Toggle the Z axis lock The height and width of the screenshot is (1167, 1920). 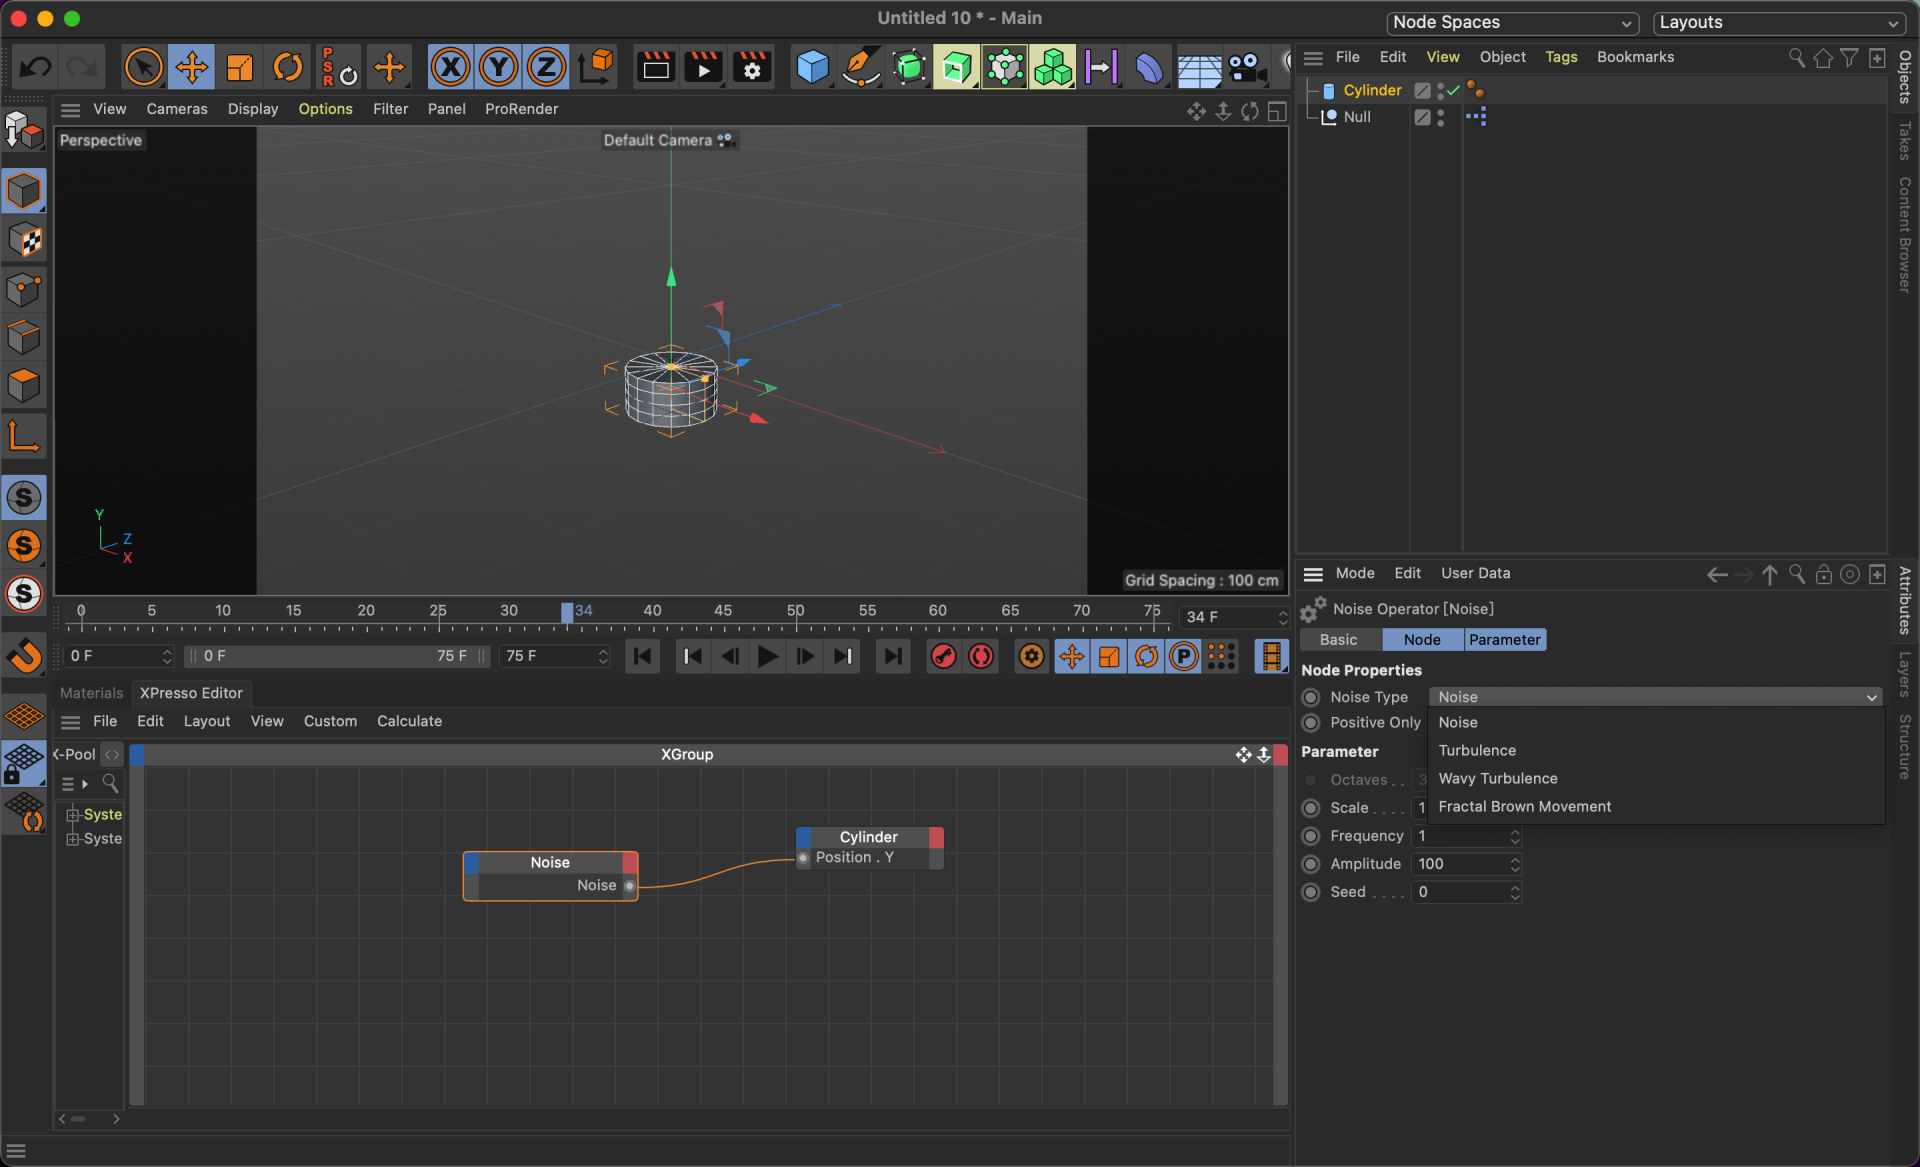[x=546, y=67]
